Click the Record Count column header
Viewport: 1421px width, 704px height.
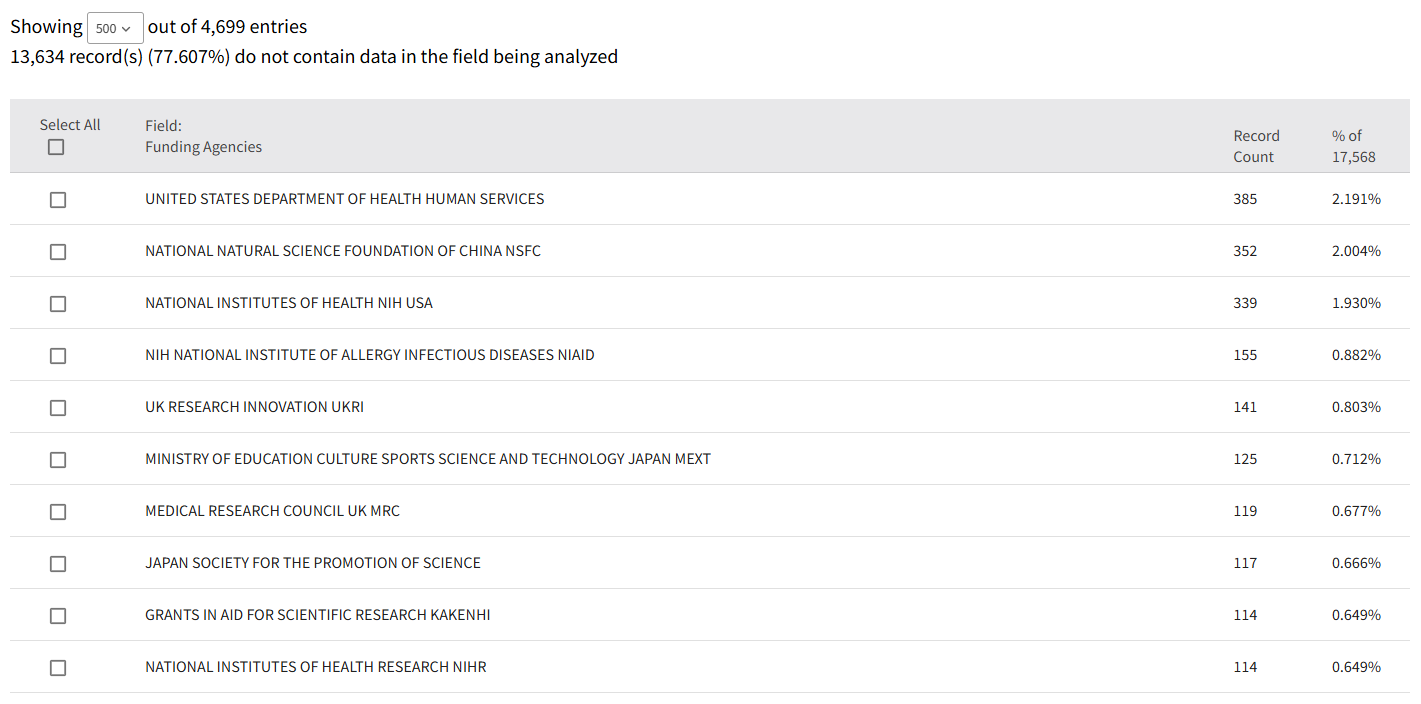(x=1255, y=146)
